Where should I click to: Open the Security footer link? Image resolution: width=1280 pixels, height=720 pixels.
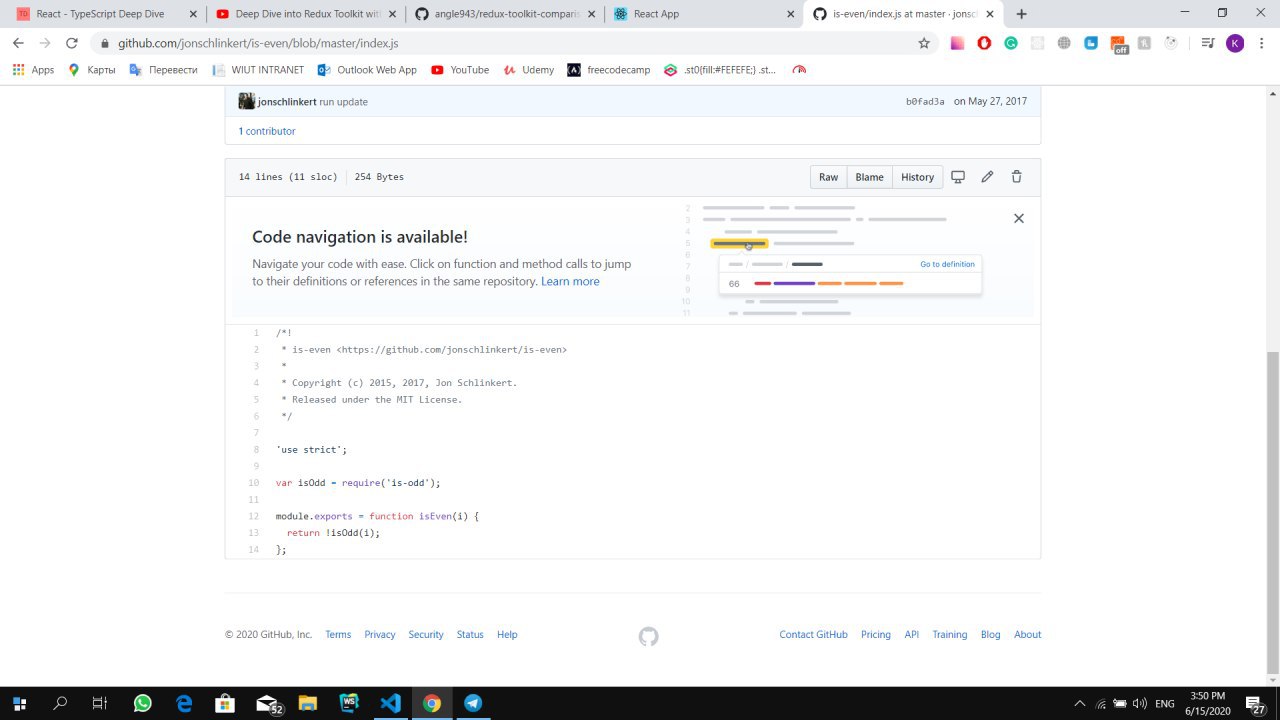(x=426, y=634)
